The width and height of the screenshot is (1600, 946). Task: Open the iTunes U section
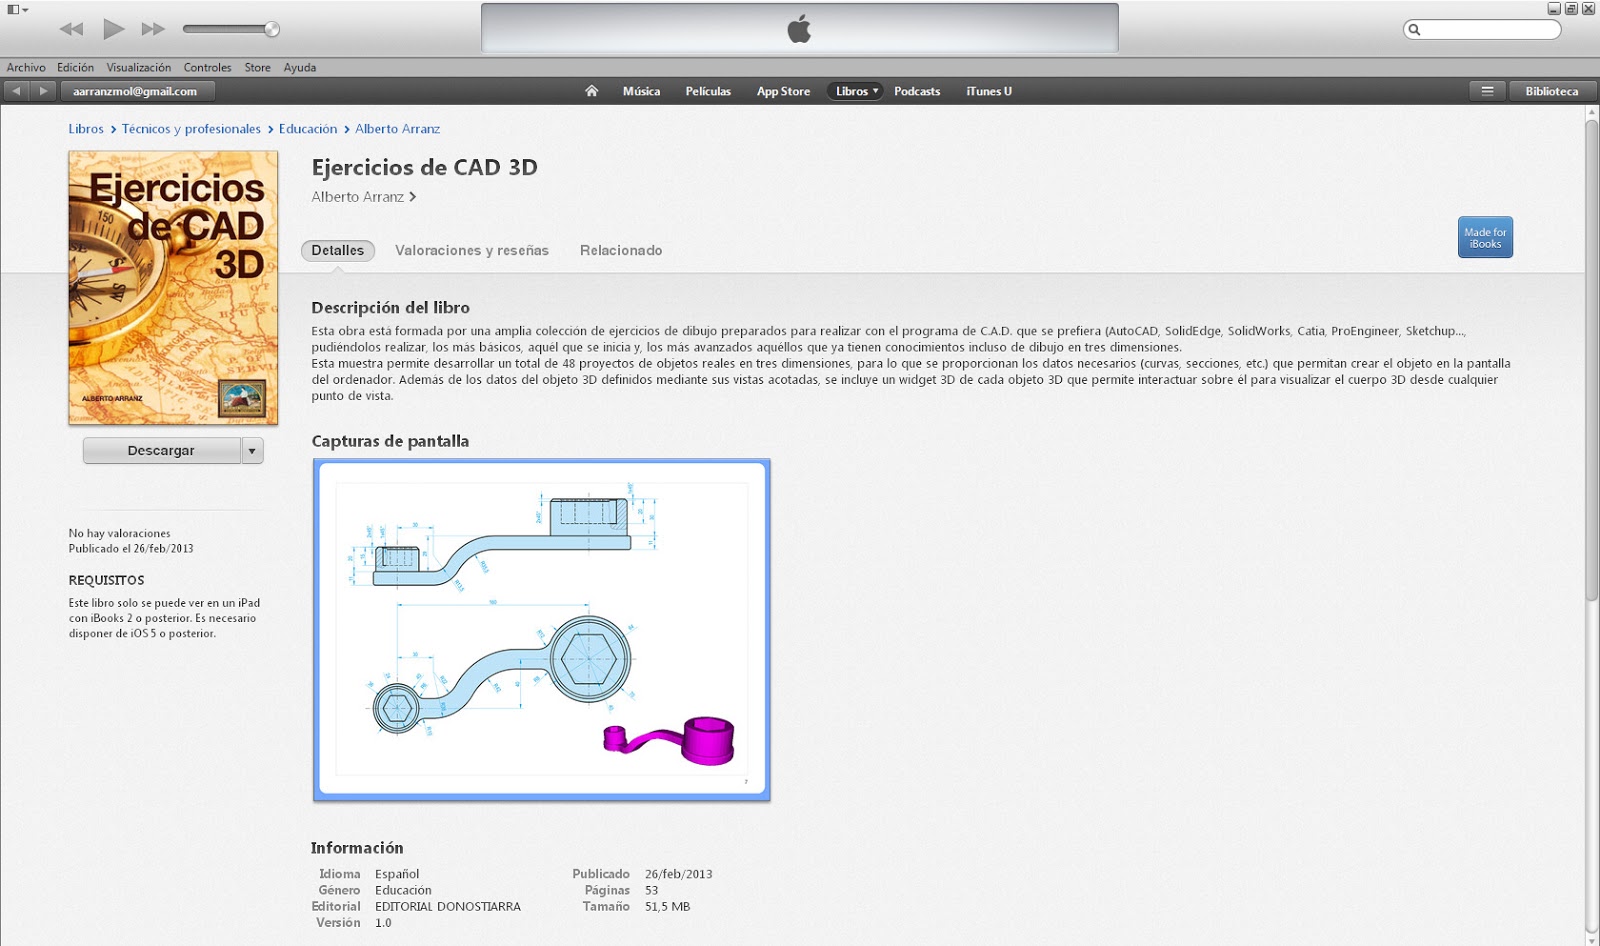coord(989,91)
